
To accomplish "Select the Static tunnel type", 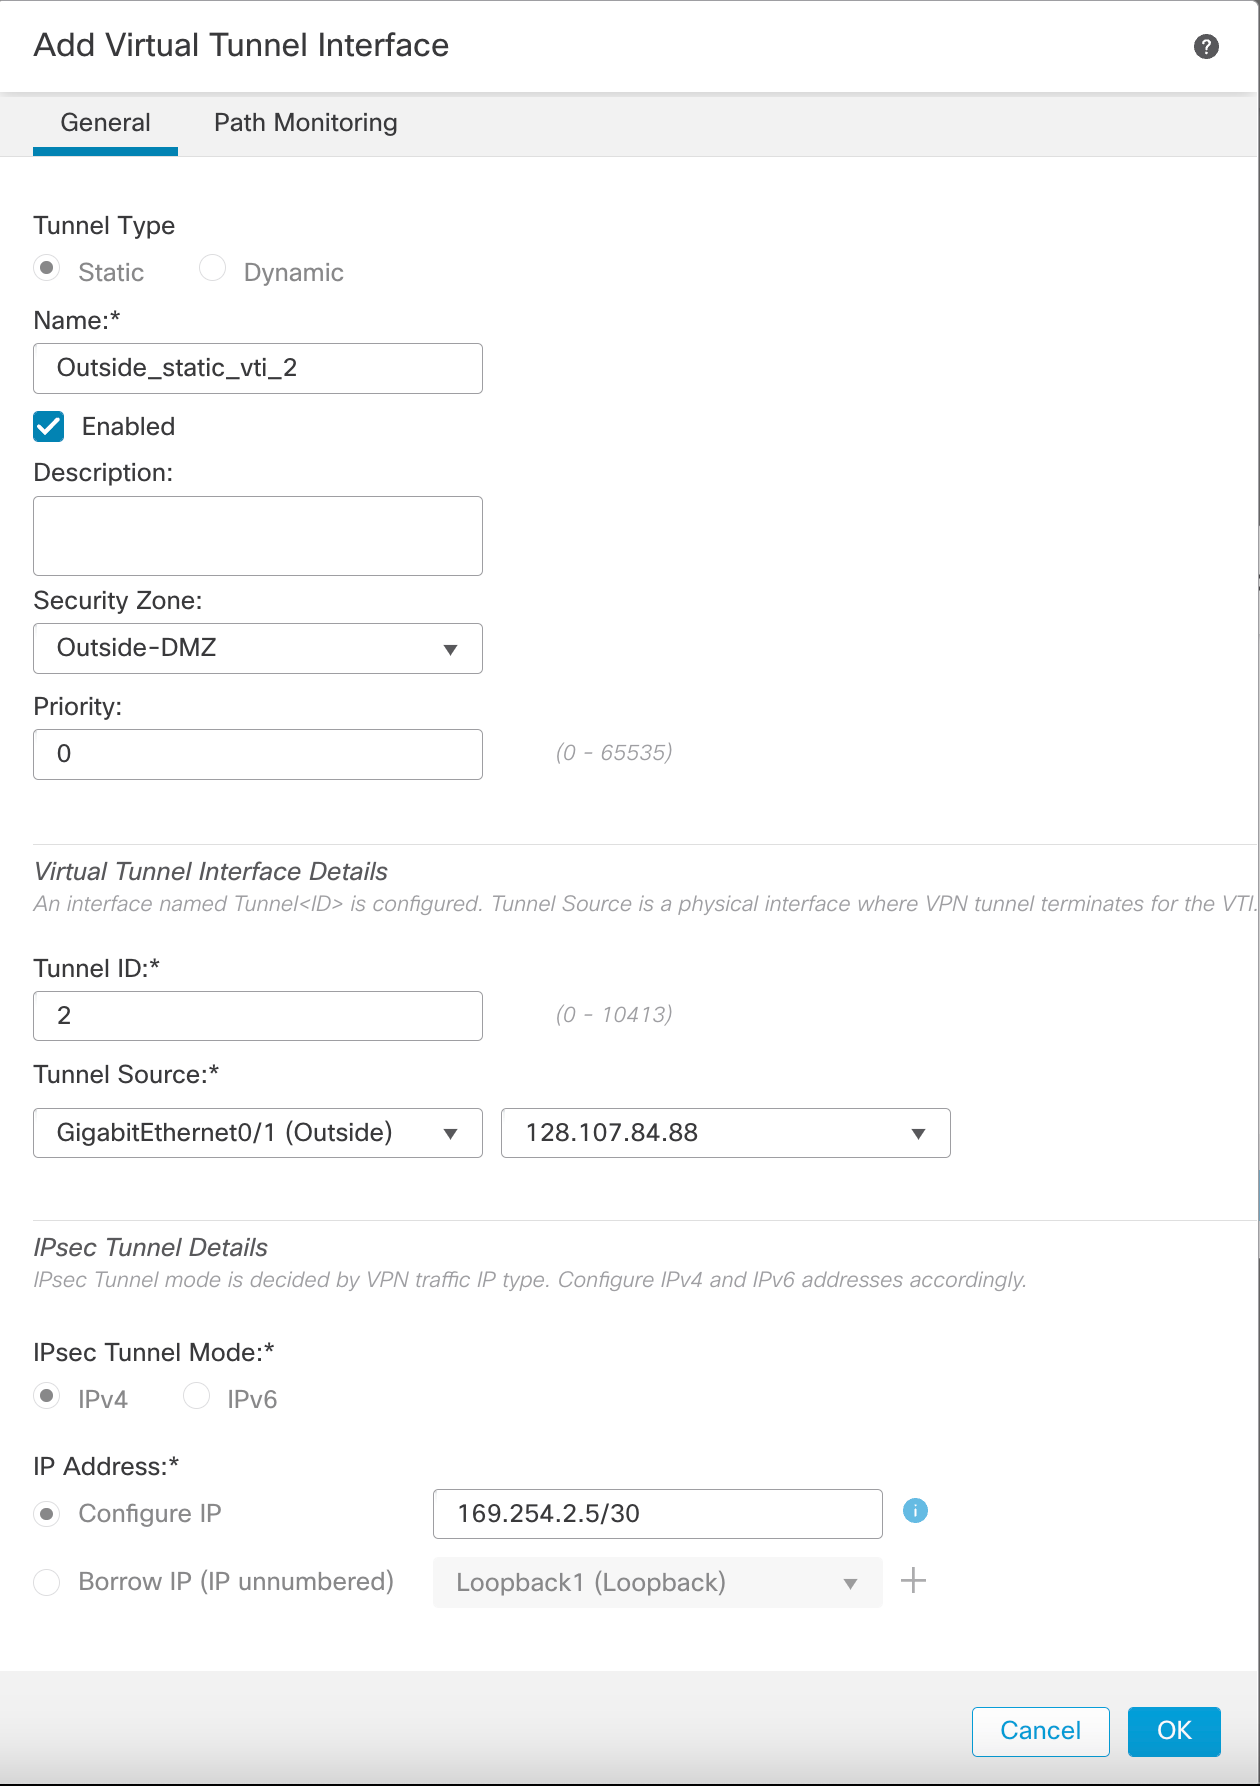I will pyautogui.click(x=47, y=268).
